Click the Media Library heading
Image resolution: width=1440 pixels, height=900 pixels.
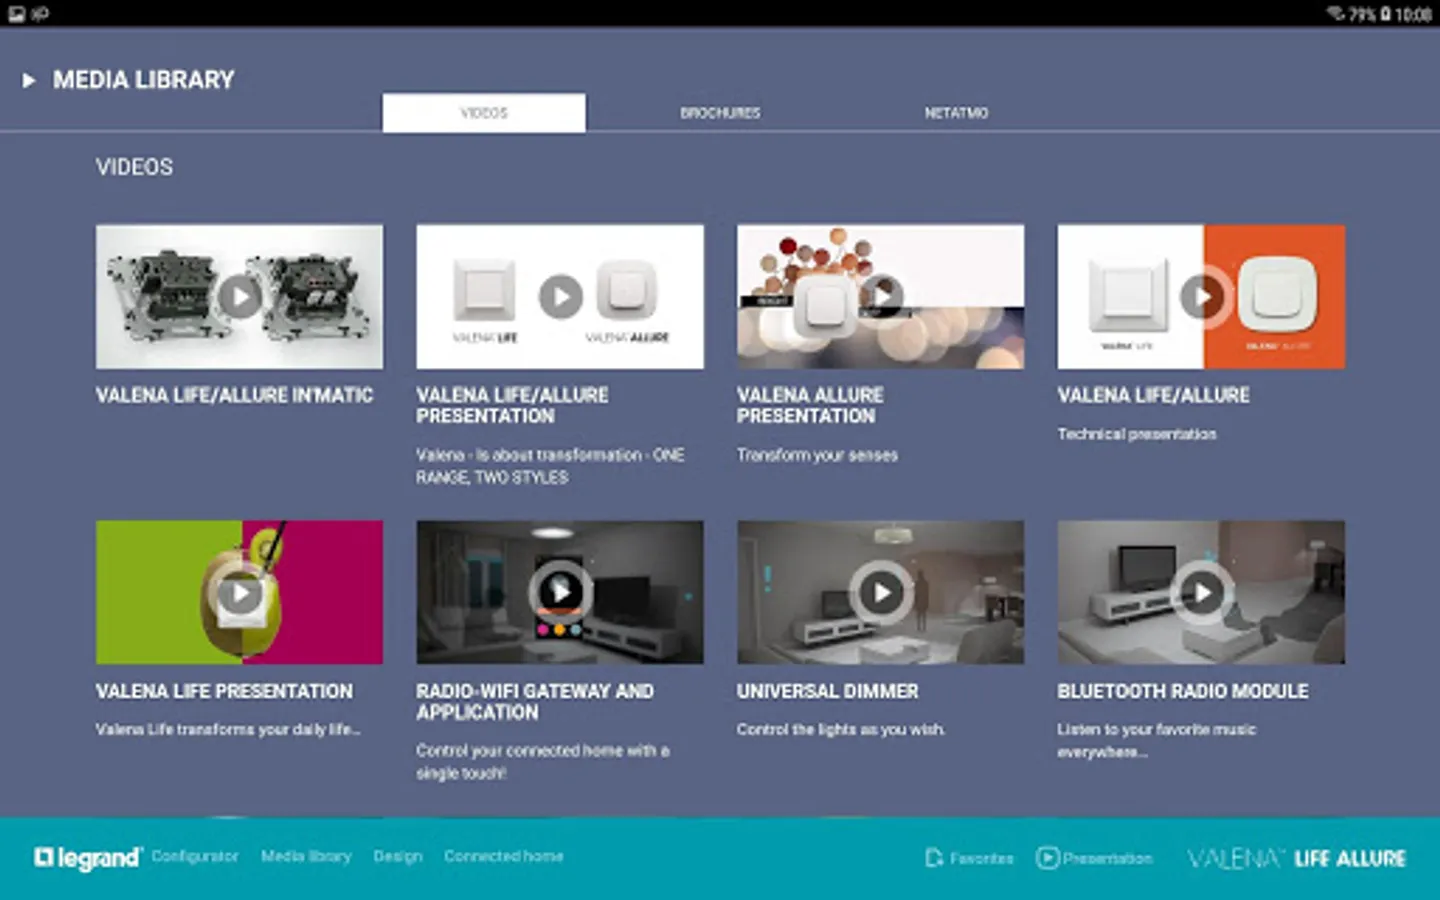pyautogui.click(x=144, y=80)
